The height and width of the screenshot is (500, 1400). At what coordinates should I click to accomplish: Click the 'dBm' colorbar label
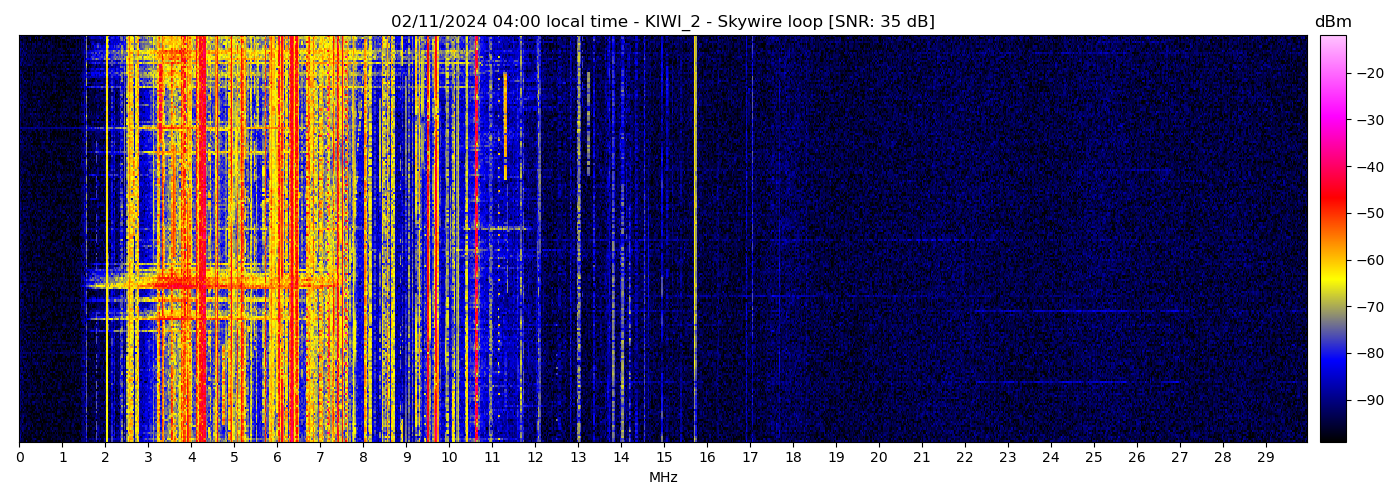(1332, 22)
